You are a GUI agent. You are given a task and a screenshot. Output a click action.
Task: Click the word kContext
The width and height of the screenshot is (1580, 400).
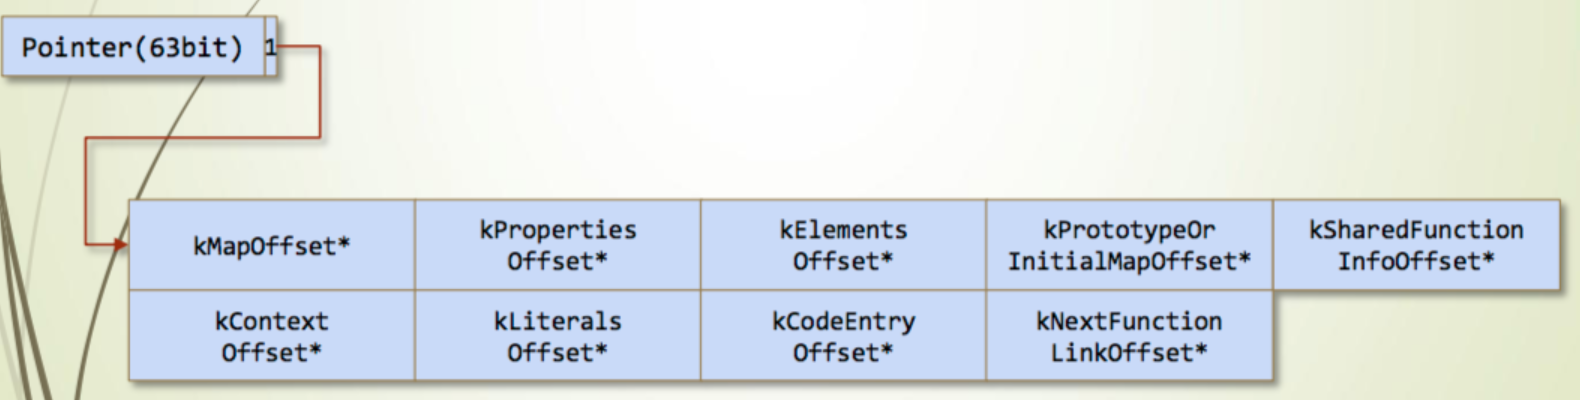272,321
